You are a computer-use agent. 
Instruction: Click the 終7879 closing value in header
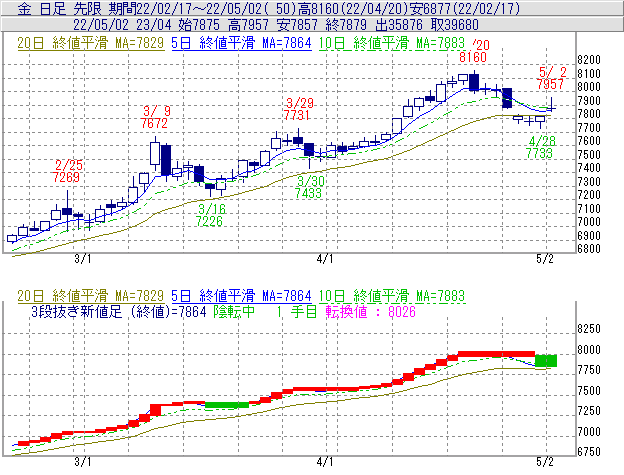click(346, 25)
